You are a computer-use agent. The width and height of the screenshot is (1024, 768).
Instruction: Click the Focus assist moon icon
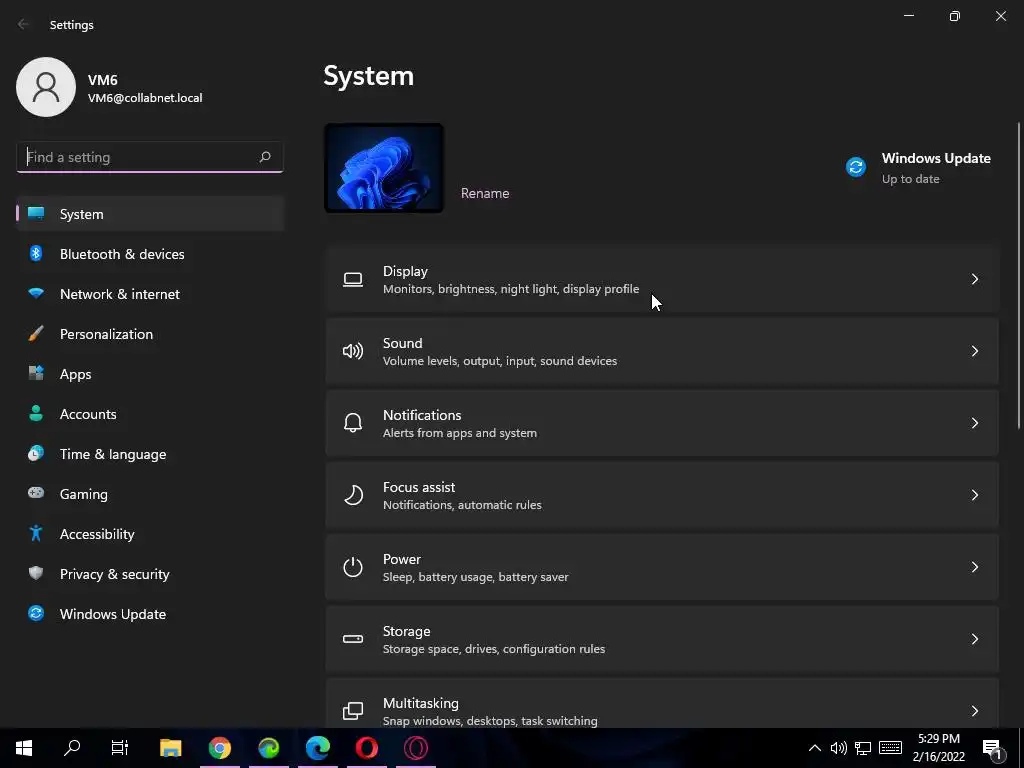pyautogui.click(x=353, y=495)
